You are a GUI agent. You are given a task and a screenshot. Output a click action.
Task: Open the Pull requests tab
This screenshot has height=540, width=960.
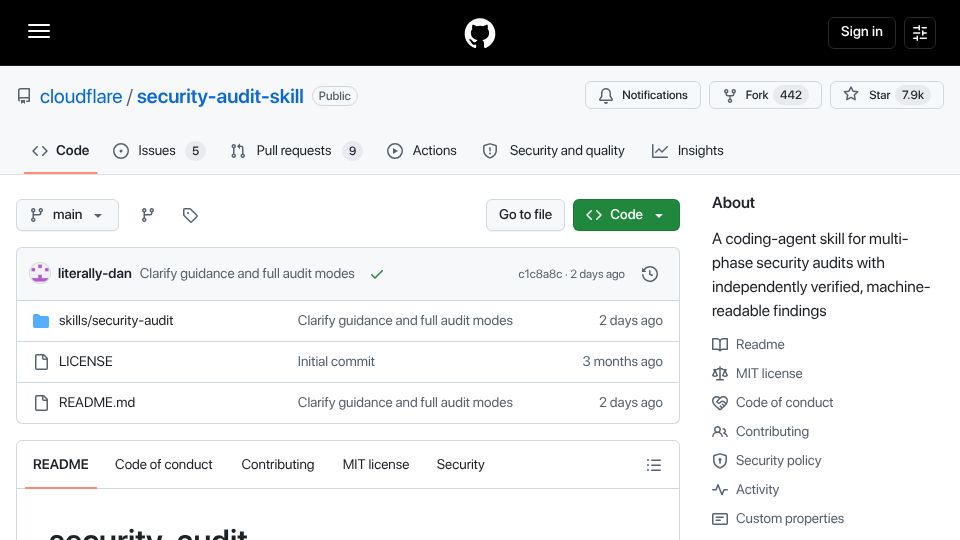(296, 151)
